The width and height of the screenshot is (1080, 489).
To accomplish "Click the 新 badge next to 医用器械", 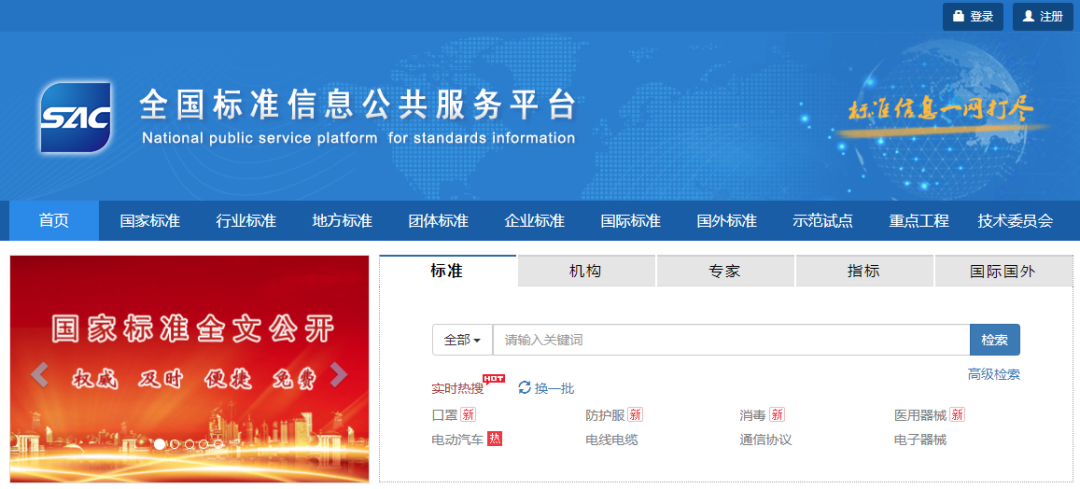I will click(957, 415).
